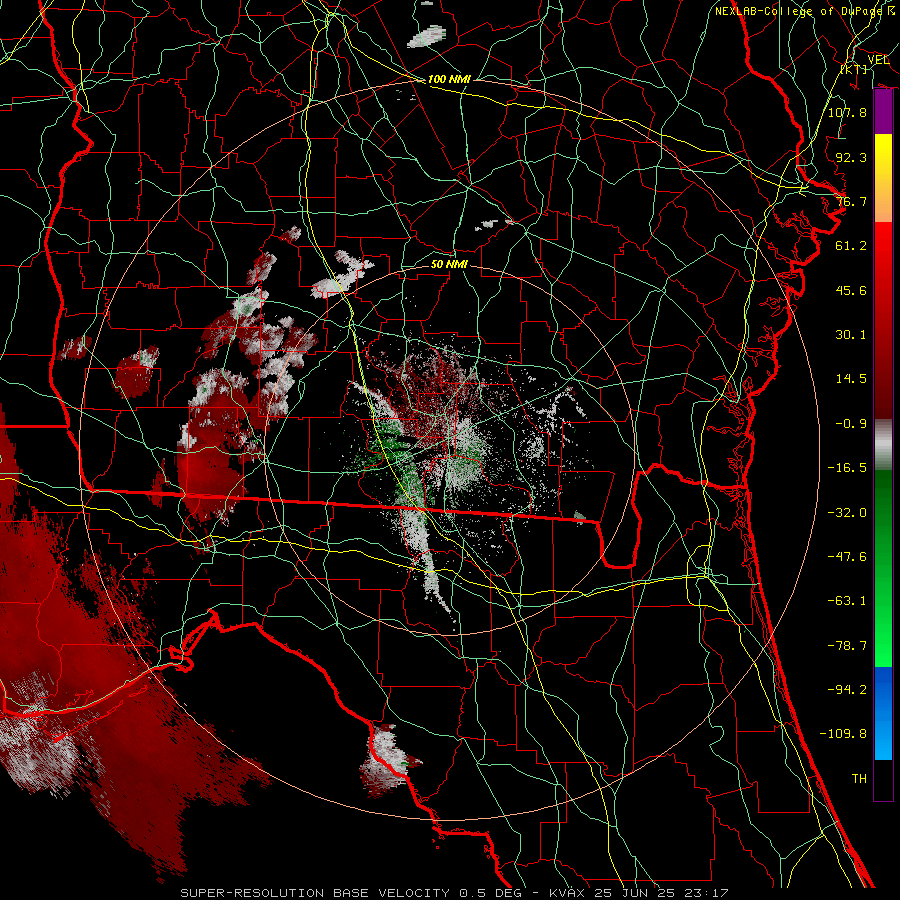Image resolution: width=900 pixels, height=900 pixels.
Task: Click the 61.2 value on velocity scale
Action: 851,246
